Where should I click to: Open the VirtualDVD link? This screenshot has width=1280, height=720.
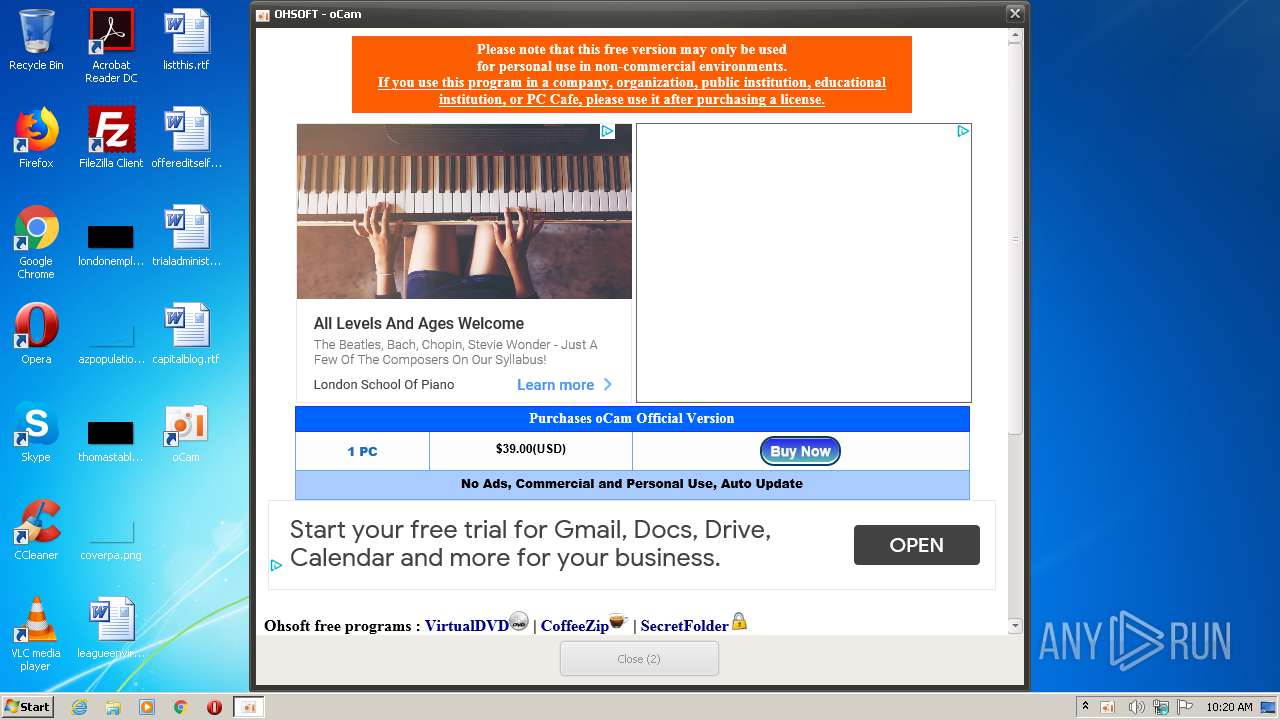tap(467, 626)
